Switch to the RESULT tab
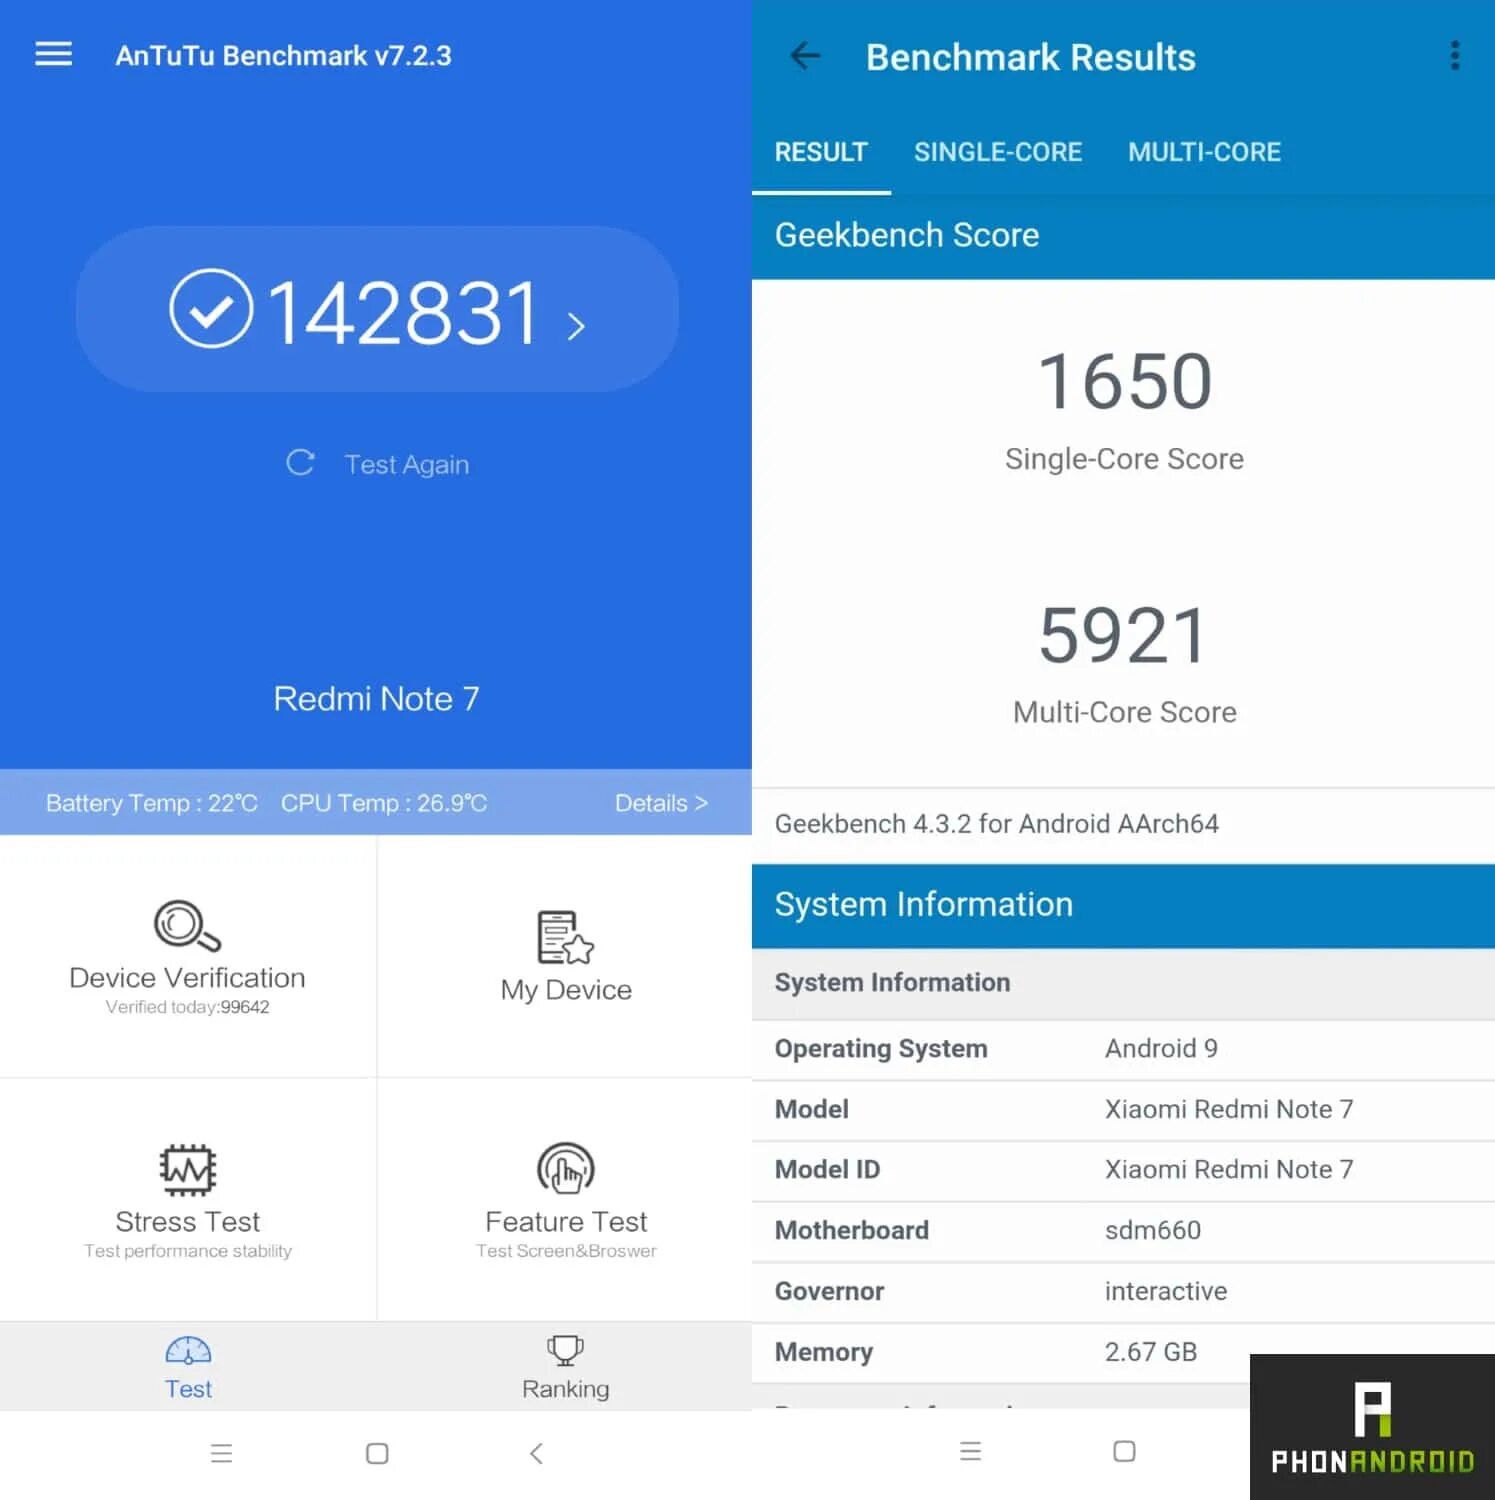 click(x=821, y=152)
